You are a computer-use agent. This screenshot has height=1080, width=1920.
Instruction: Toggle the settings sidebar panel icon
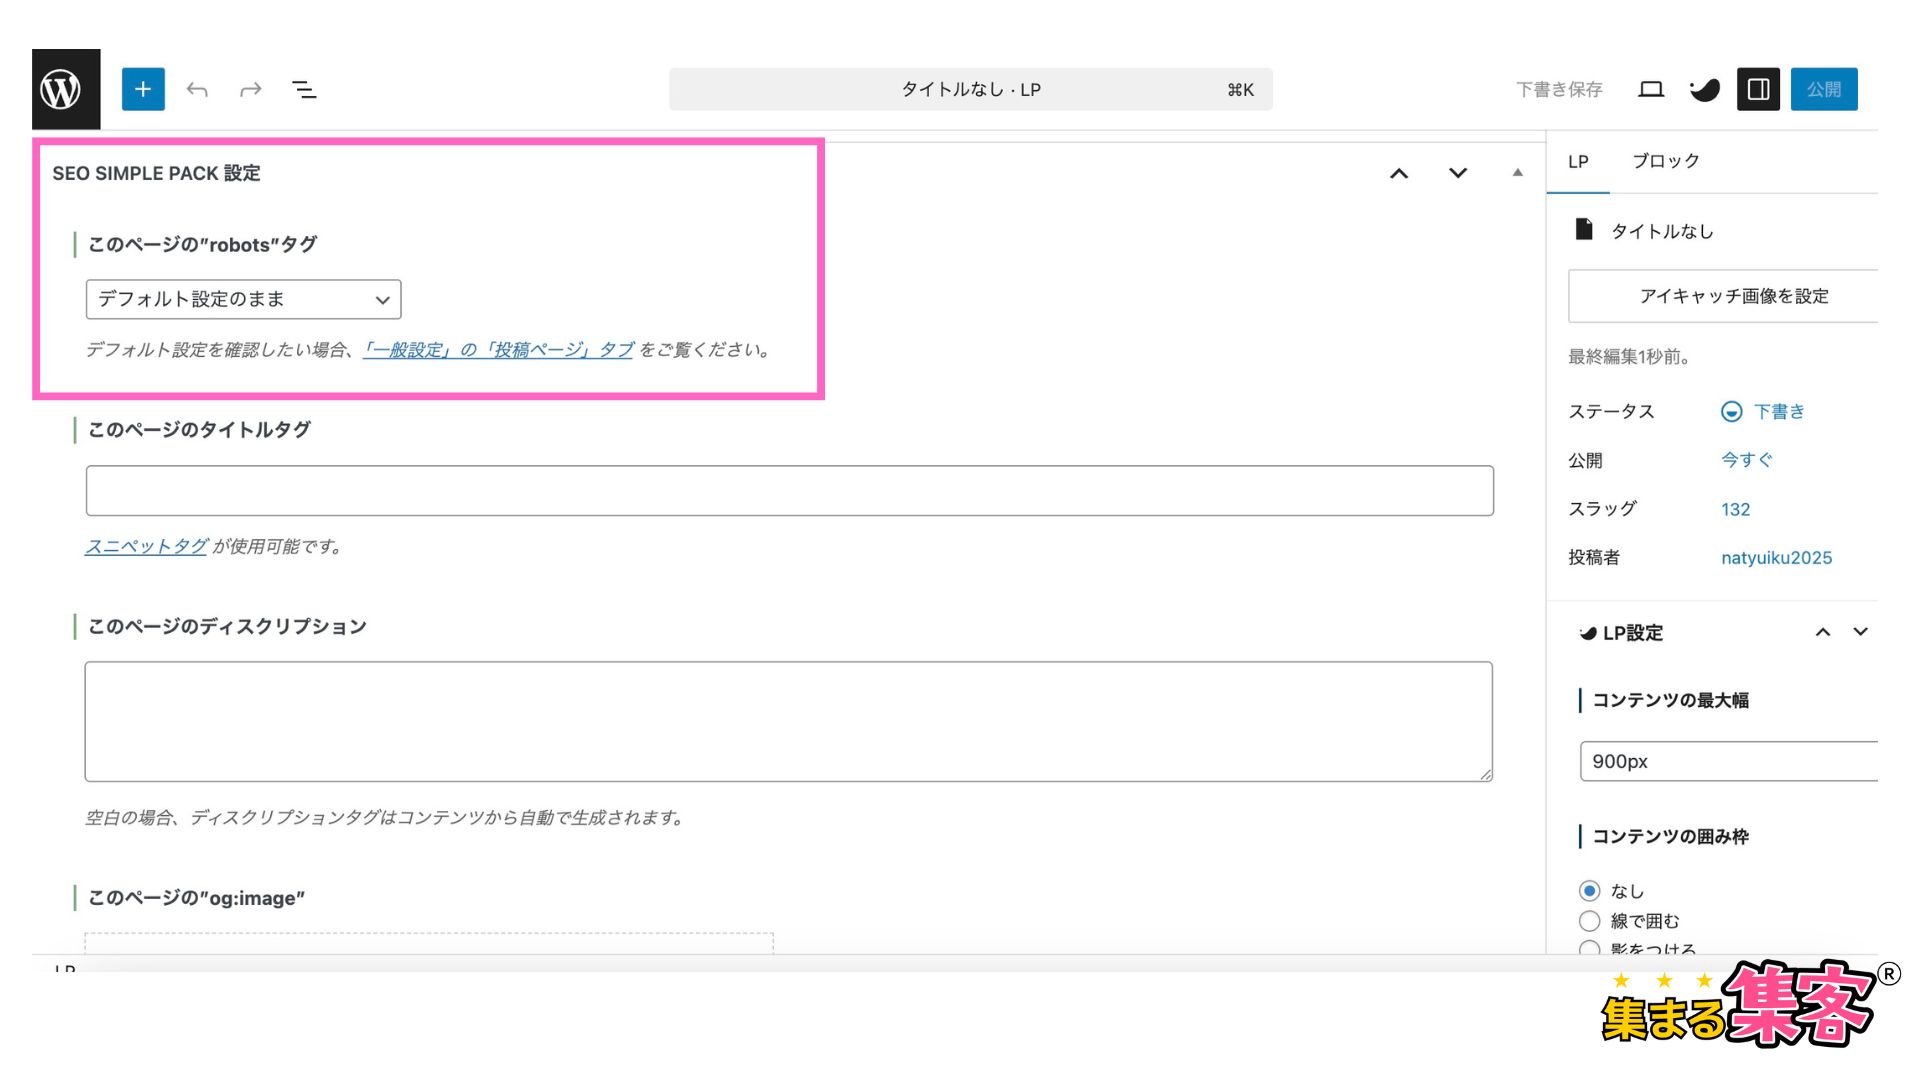click(x=1758, y=90)
